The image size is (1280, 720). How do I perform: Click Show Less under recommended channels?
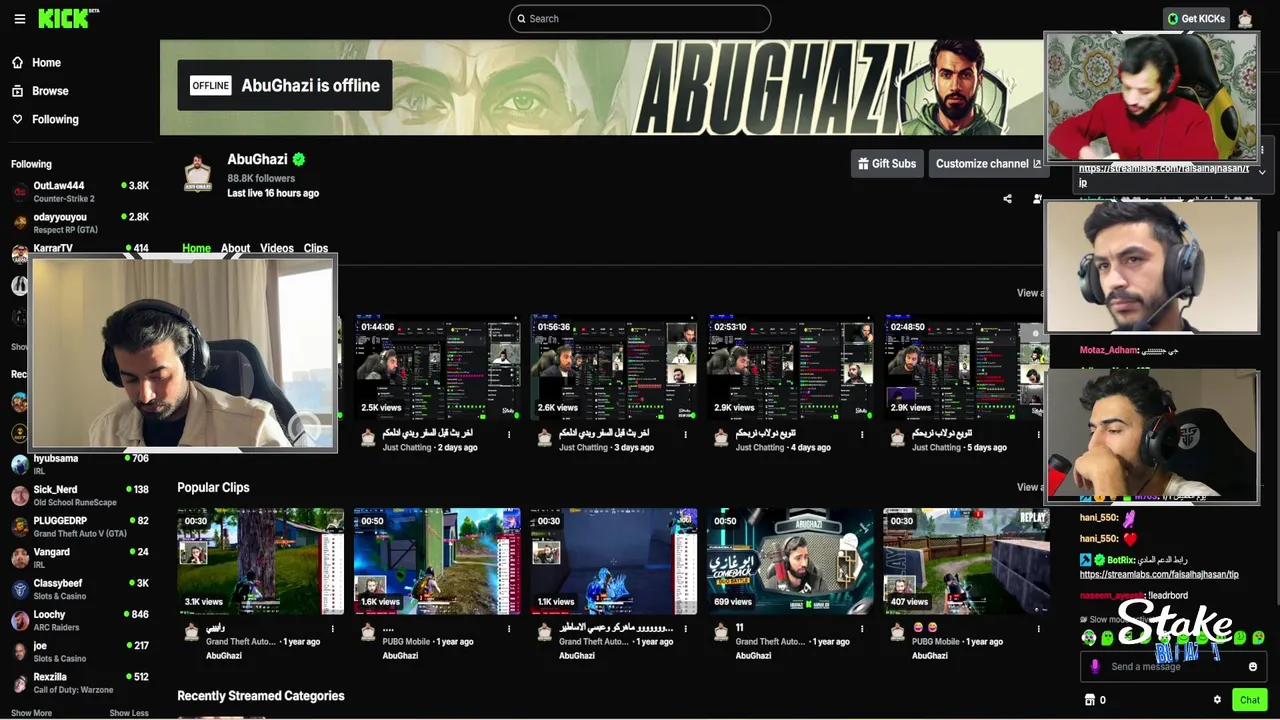coord(129,713)
